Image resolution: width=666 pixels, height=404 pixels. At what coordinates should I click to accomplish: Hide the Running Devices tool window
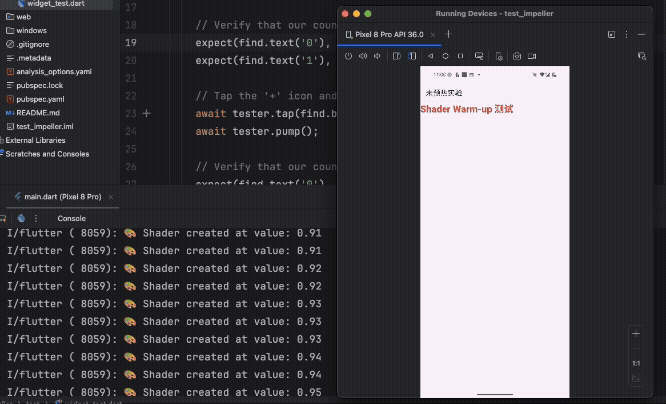click(x=642, y=34)
